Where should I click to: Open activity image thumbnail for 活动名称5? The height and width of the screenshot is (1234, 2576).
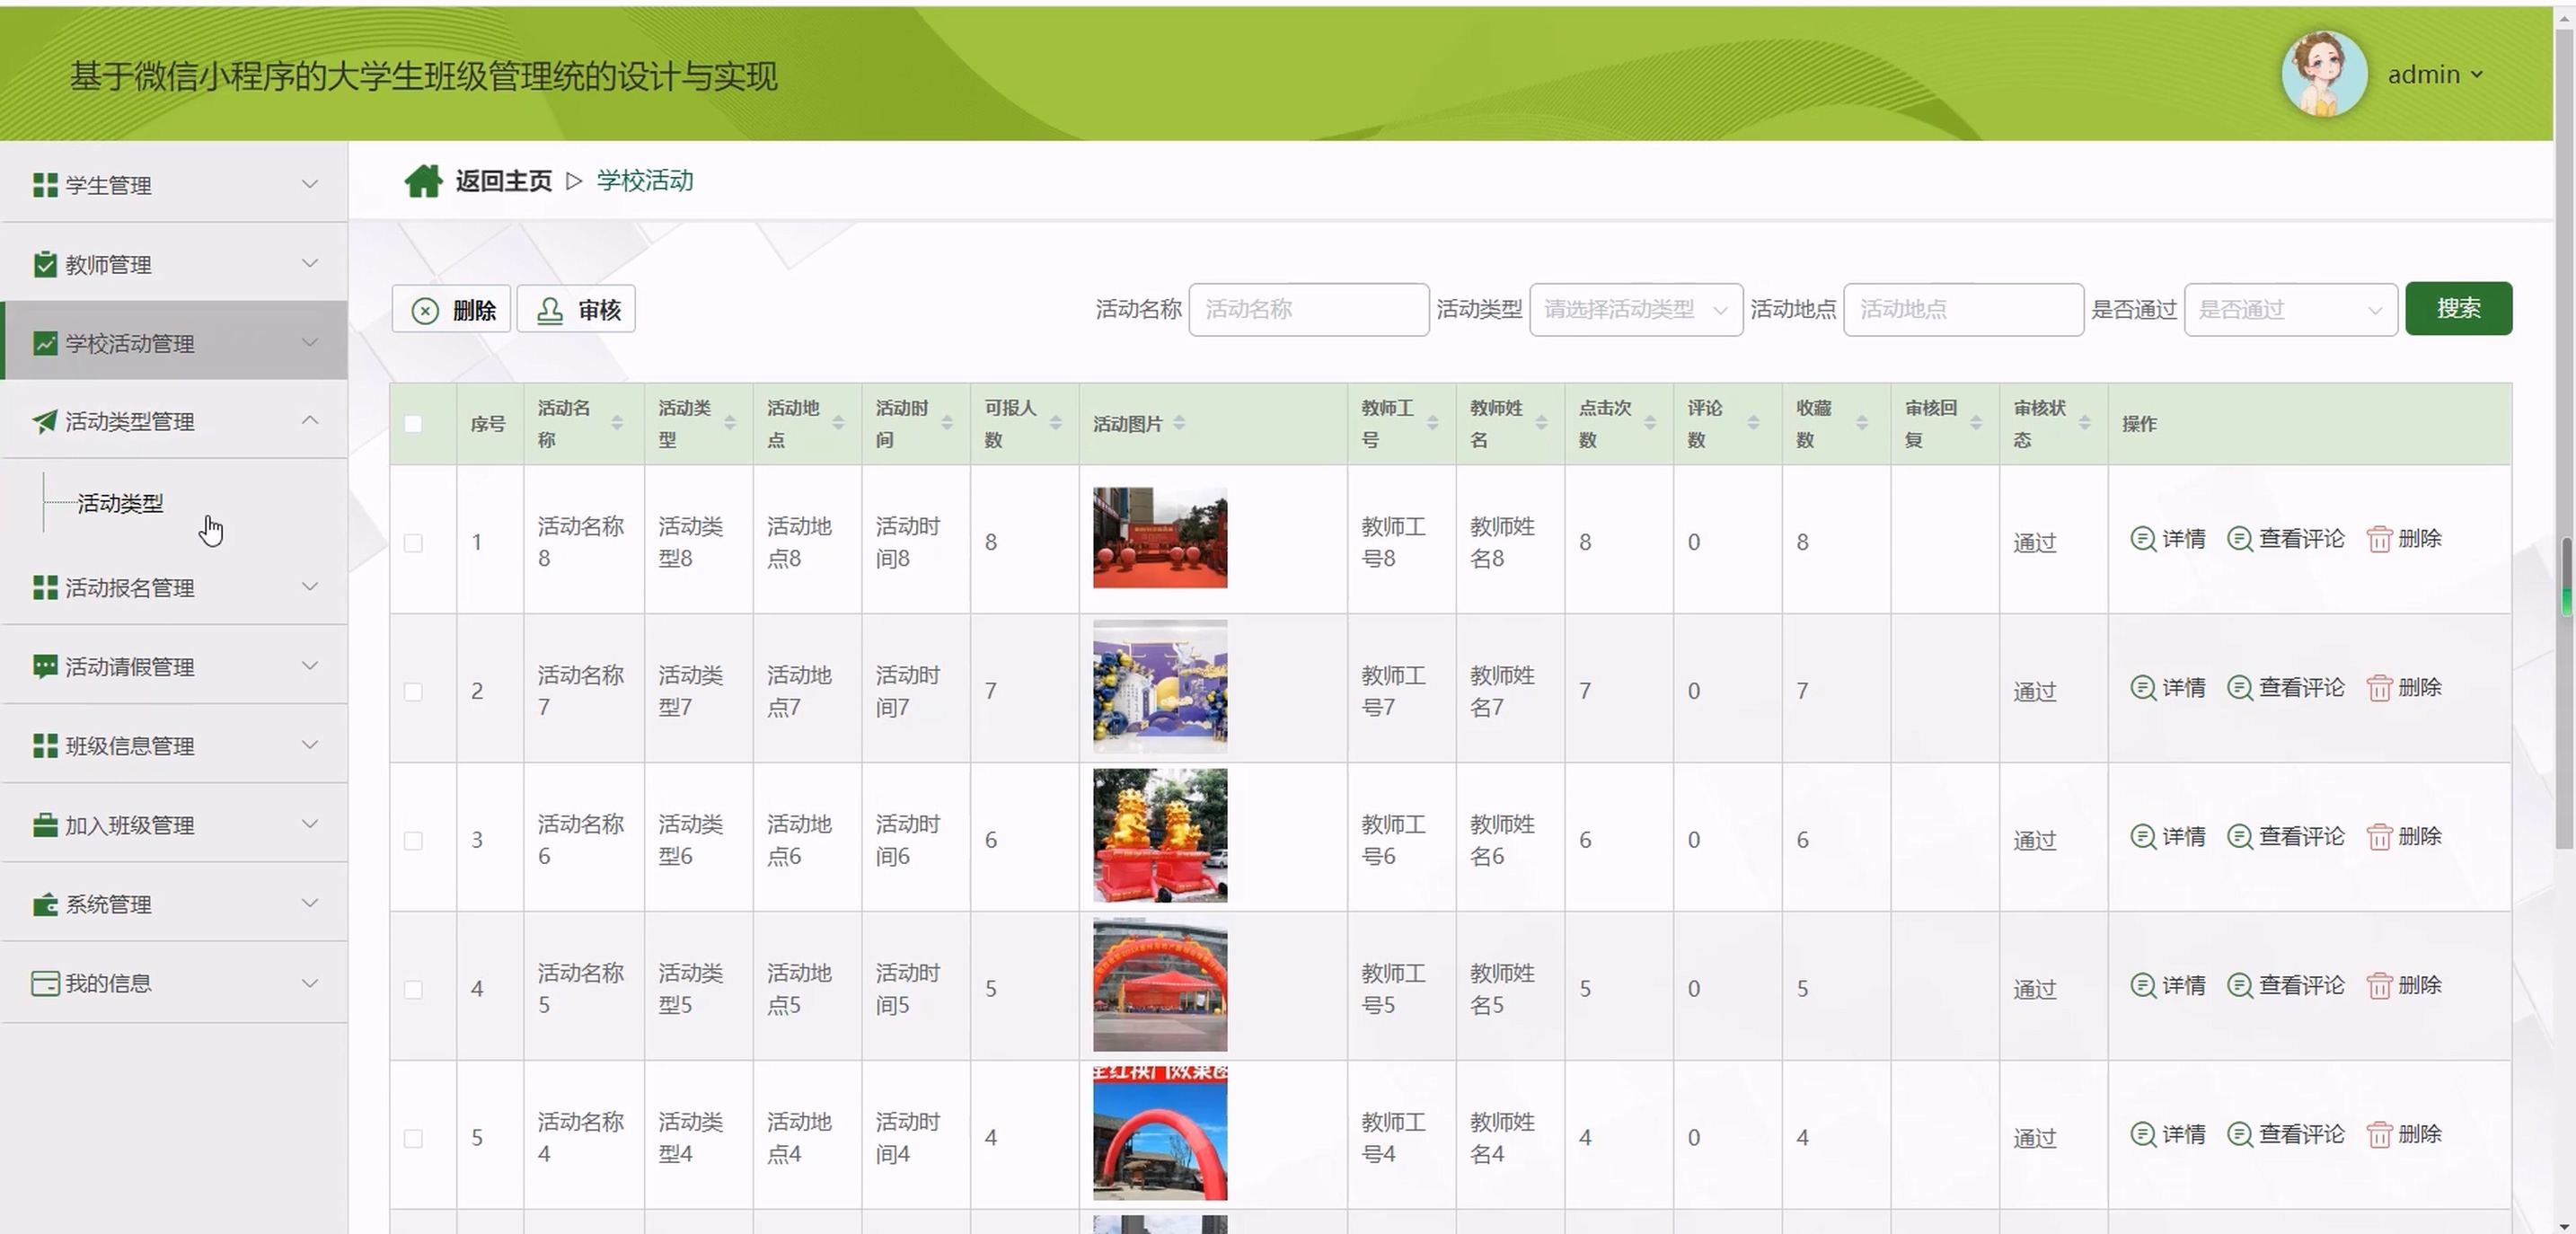click(x=1160, y=985)
